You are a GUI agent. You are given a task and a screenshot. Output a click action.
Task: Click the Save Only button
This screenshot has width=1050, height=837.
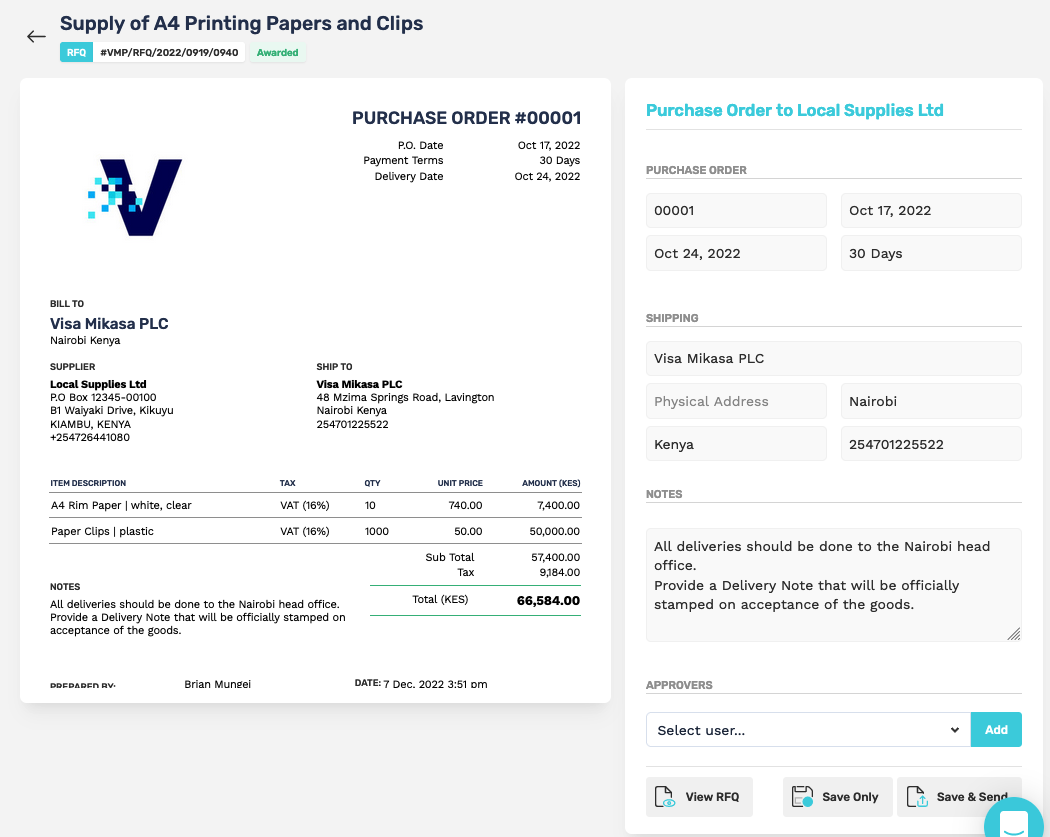click(837, 796)
